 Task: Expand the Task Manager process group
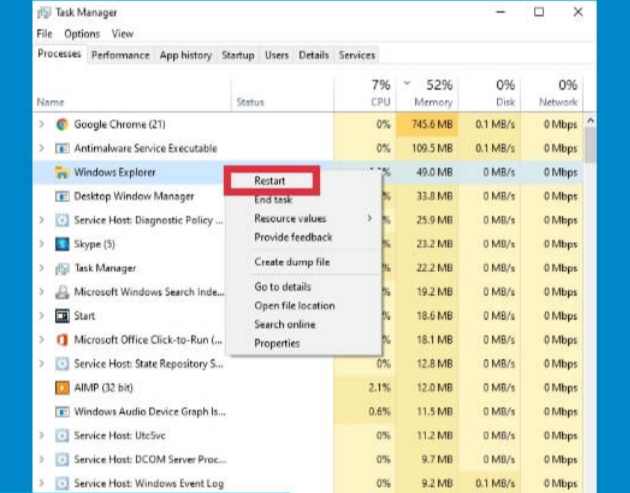tap(41, 268)
